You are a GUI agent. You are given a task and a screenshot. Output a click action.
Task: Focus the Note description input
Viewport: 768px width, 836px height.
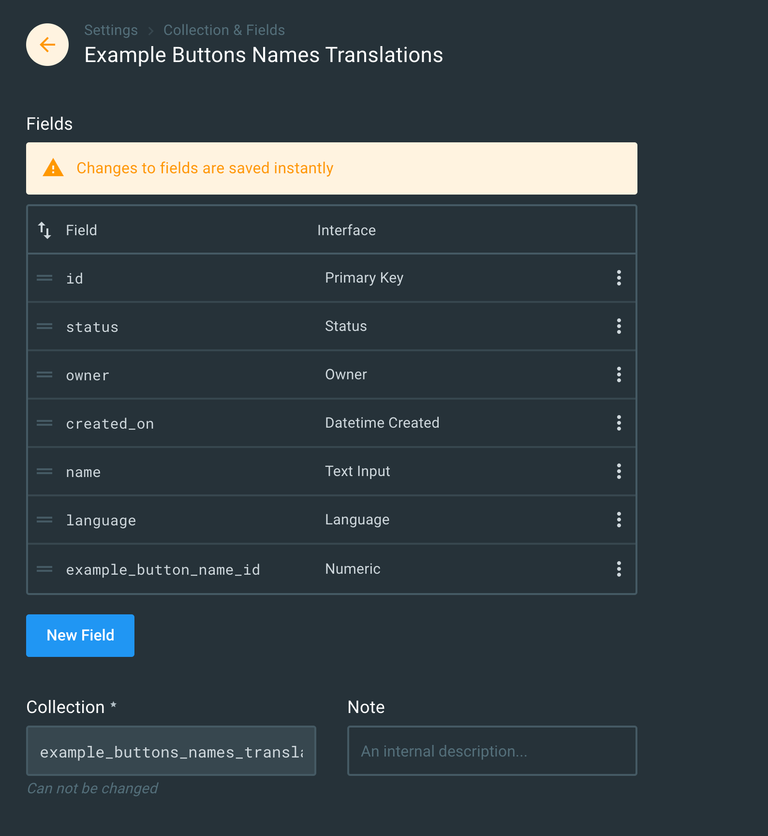(x=491, y=751)
